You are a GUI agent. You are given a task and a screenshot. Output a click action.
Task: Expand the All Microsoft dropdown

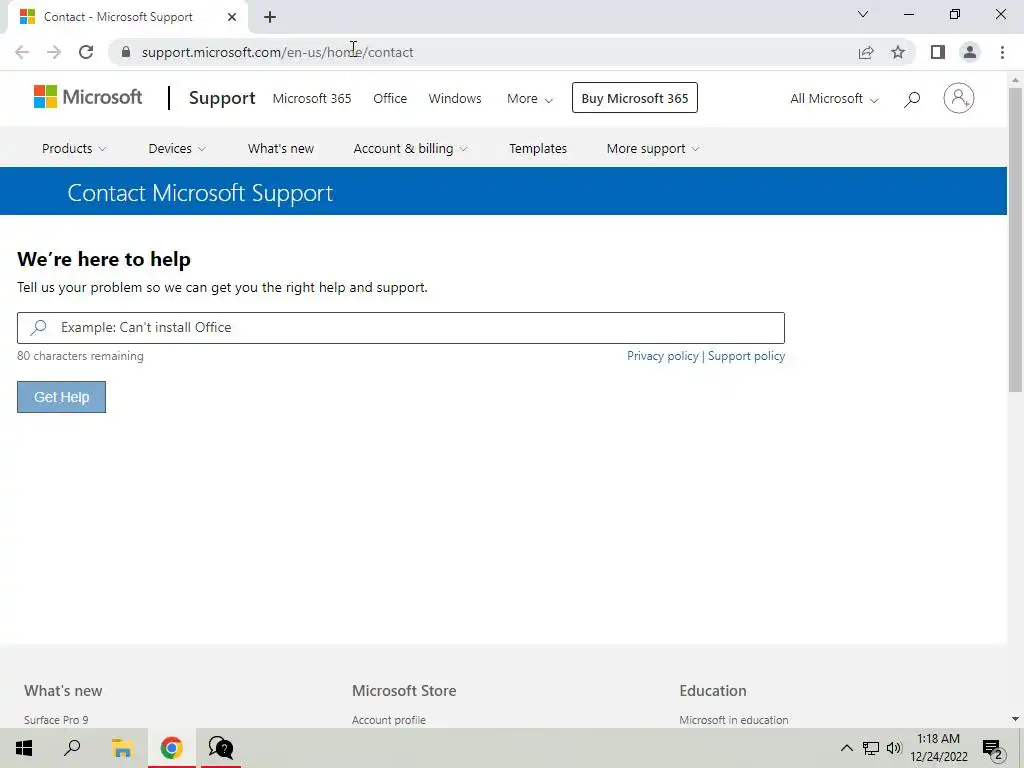(834, 99)
